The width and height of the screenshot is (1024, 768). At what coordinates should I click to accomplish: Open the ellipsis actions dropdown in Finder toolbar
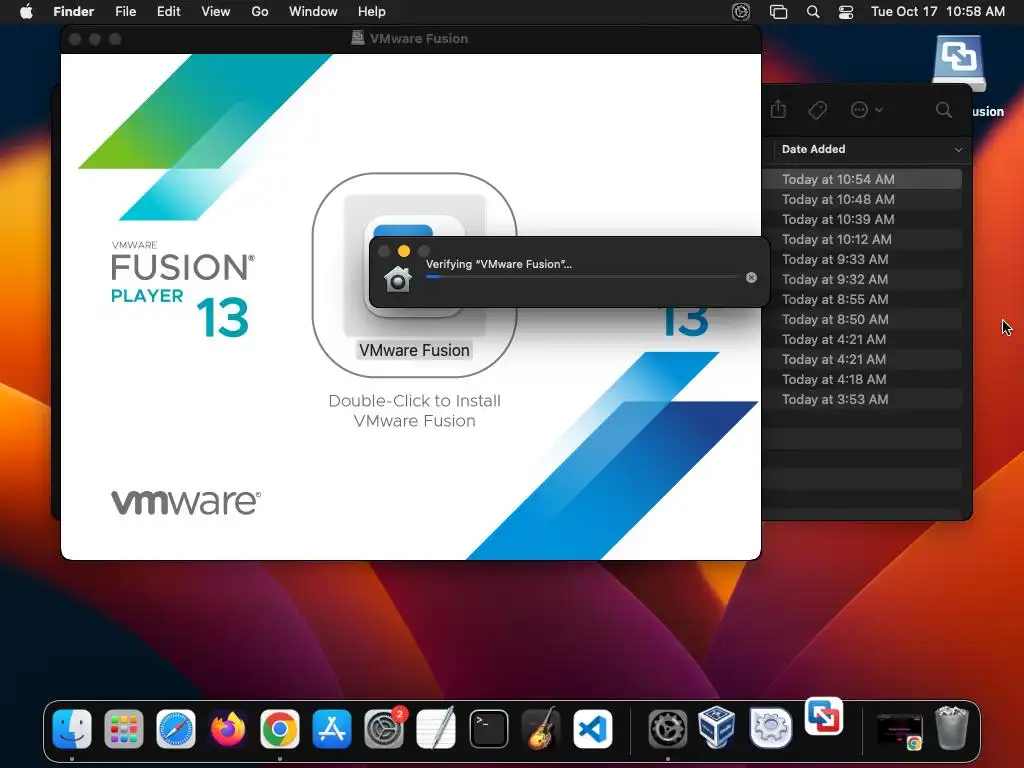[866, 110]
